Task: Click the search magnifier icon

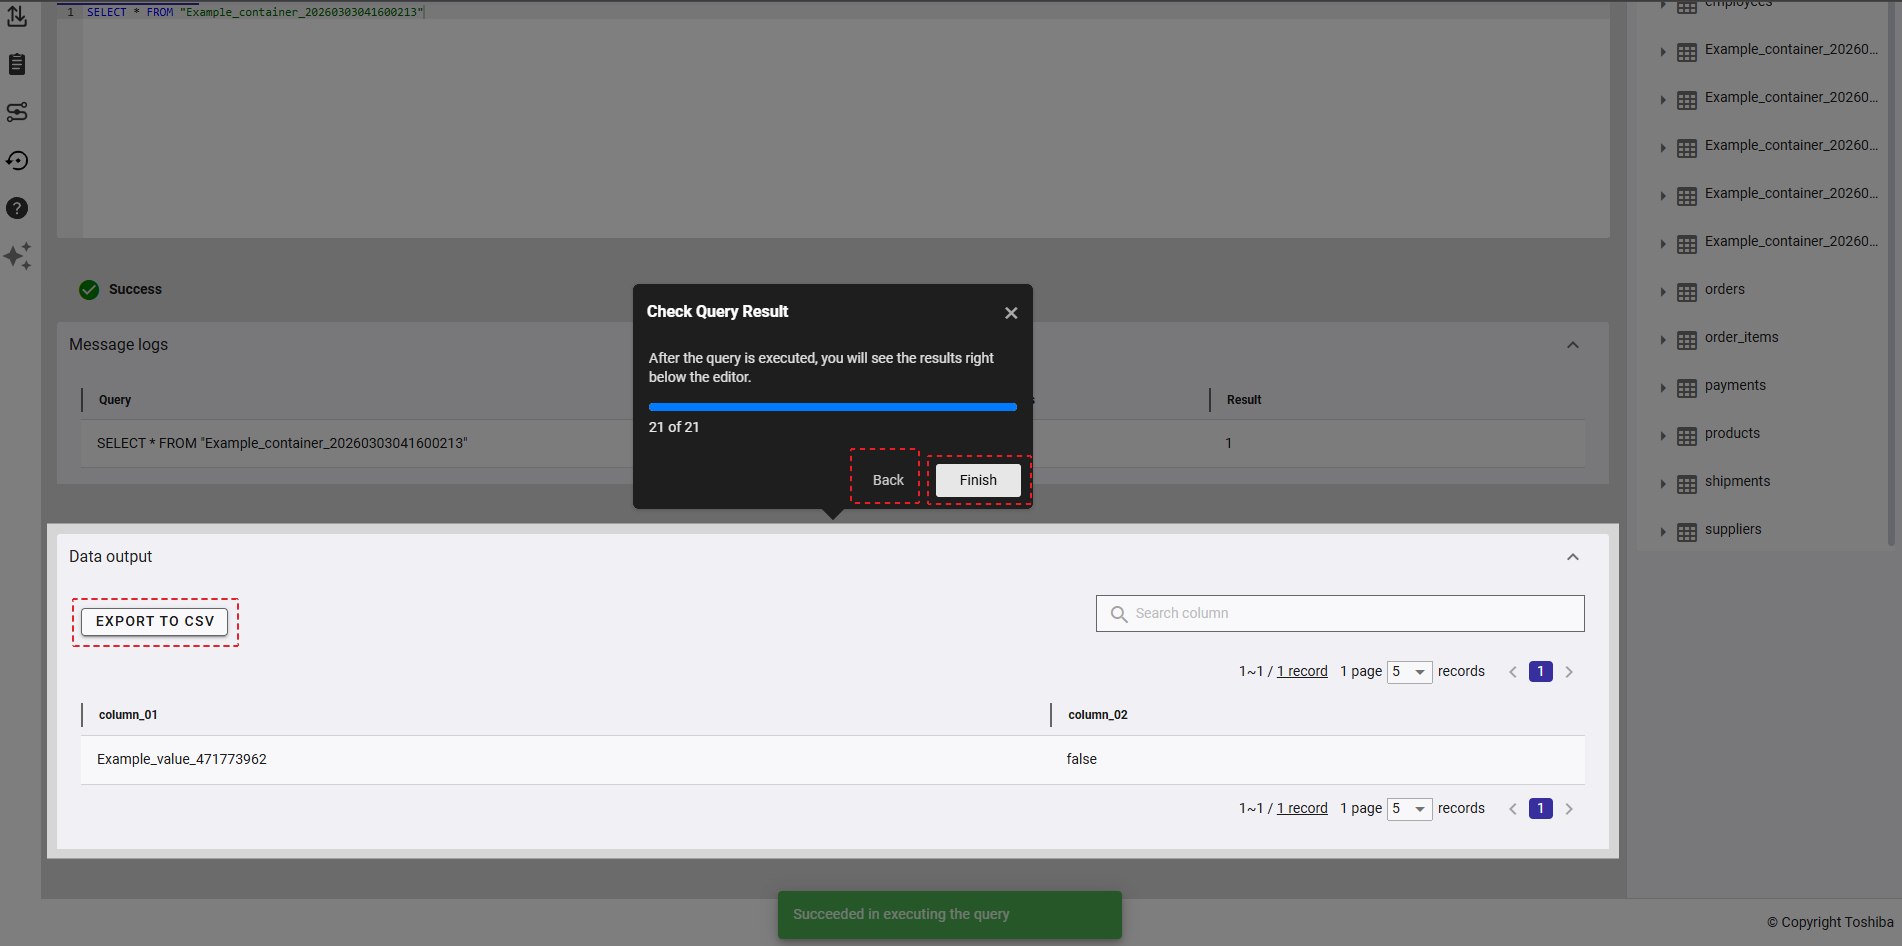Action: tap(1119, 614)
